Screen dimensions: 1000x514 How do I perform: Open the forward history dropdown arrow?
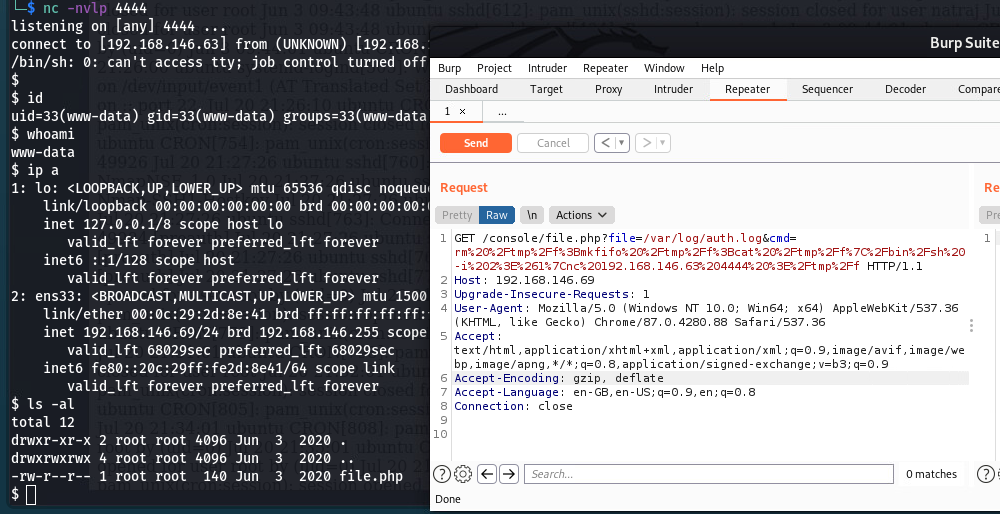(x=663, y=143)
